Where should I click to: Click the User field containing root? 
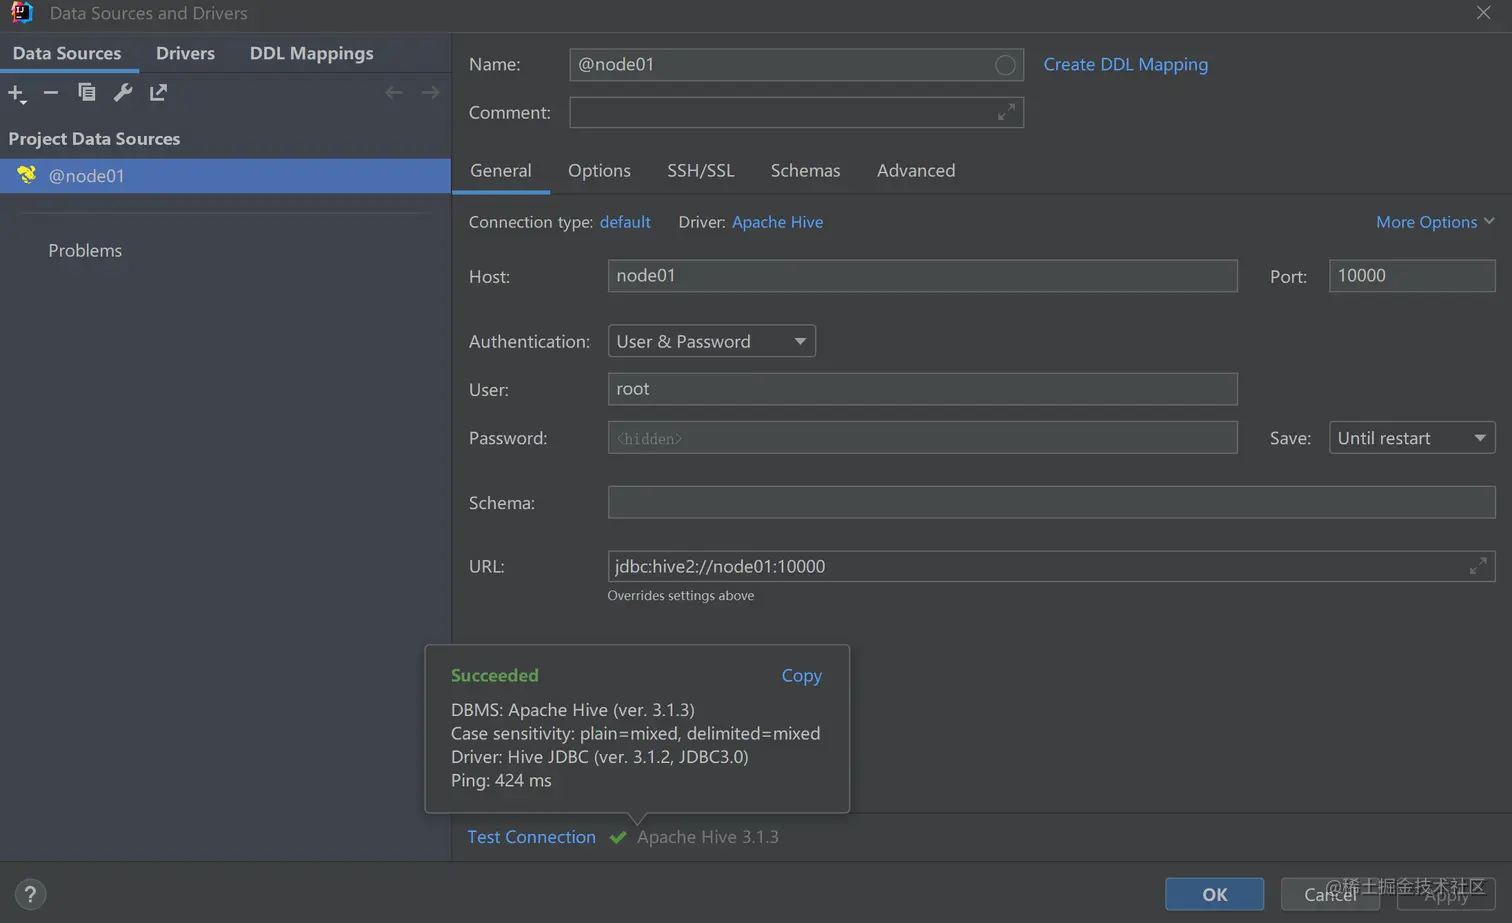(922, 389)
